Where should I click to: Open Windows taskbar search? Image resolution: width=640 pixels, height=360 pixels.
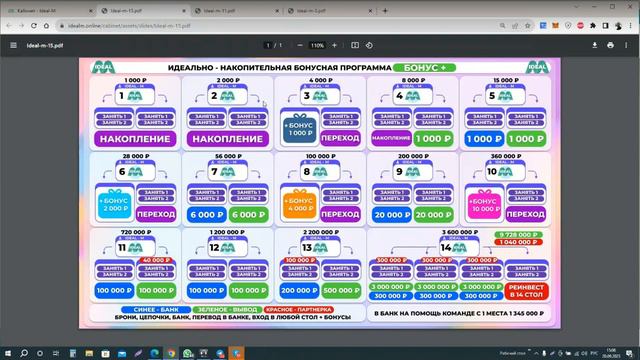click(x=24, y=353)
